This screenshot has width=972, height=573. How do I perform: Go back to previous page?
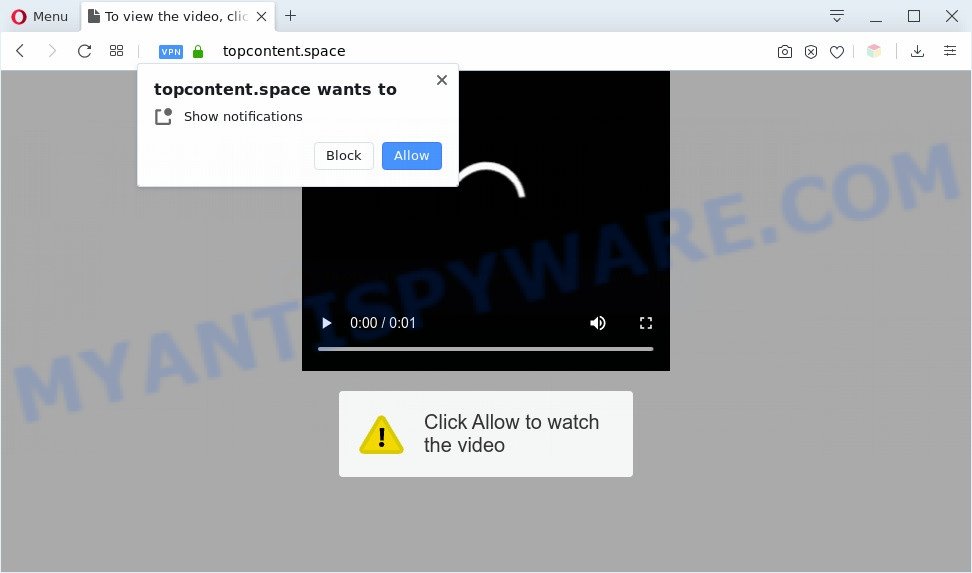coord(20,51)
